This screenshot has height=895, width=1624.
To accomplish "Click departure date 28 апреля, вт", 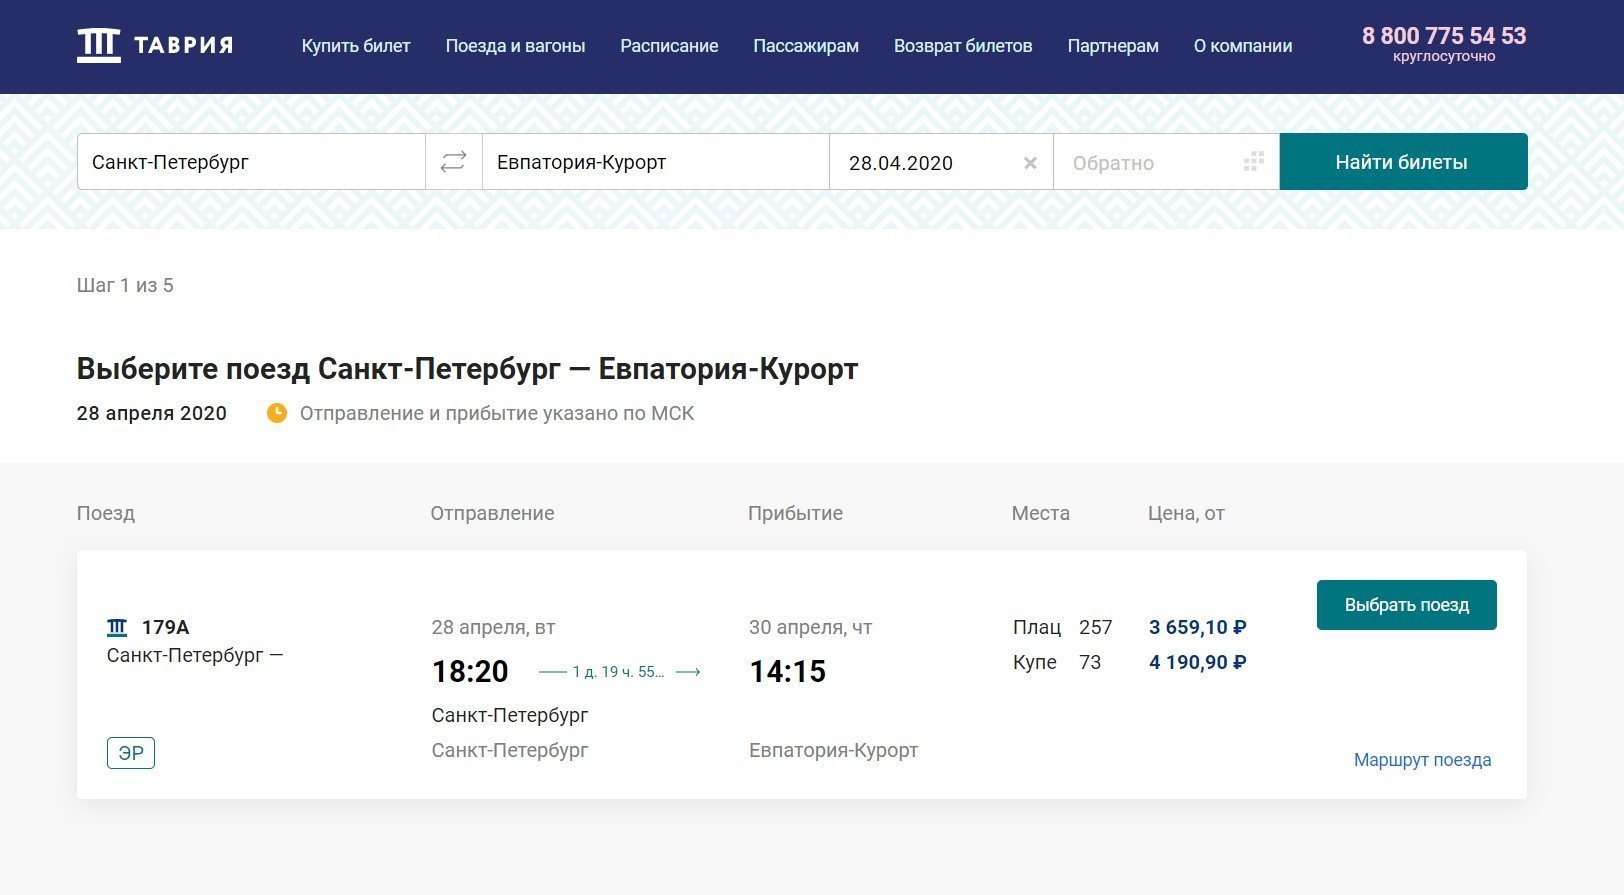I will pyautogui.click(x=493, y=627).
